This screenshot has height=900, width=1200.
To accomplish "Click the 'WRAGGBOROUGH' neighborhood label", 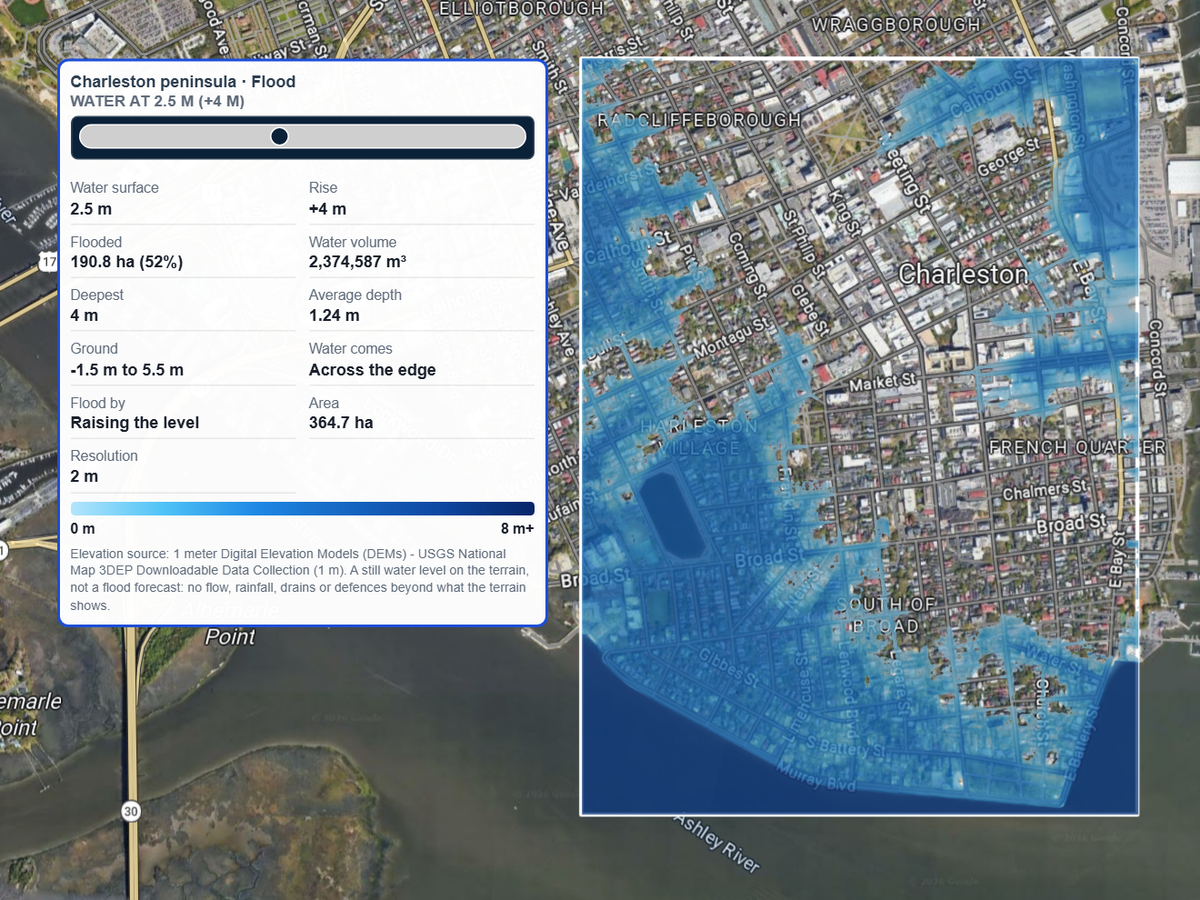I will point(896,24).
